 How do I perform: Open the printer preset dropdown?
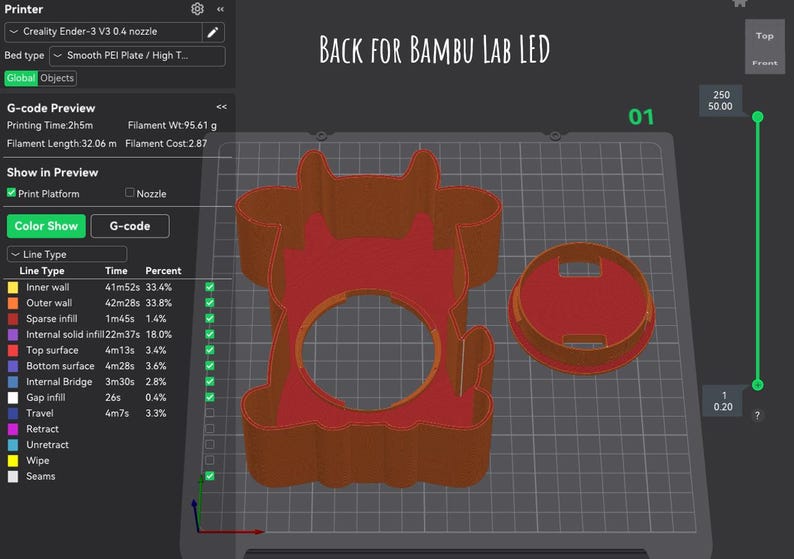coord(103,32)
